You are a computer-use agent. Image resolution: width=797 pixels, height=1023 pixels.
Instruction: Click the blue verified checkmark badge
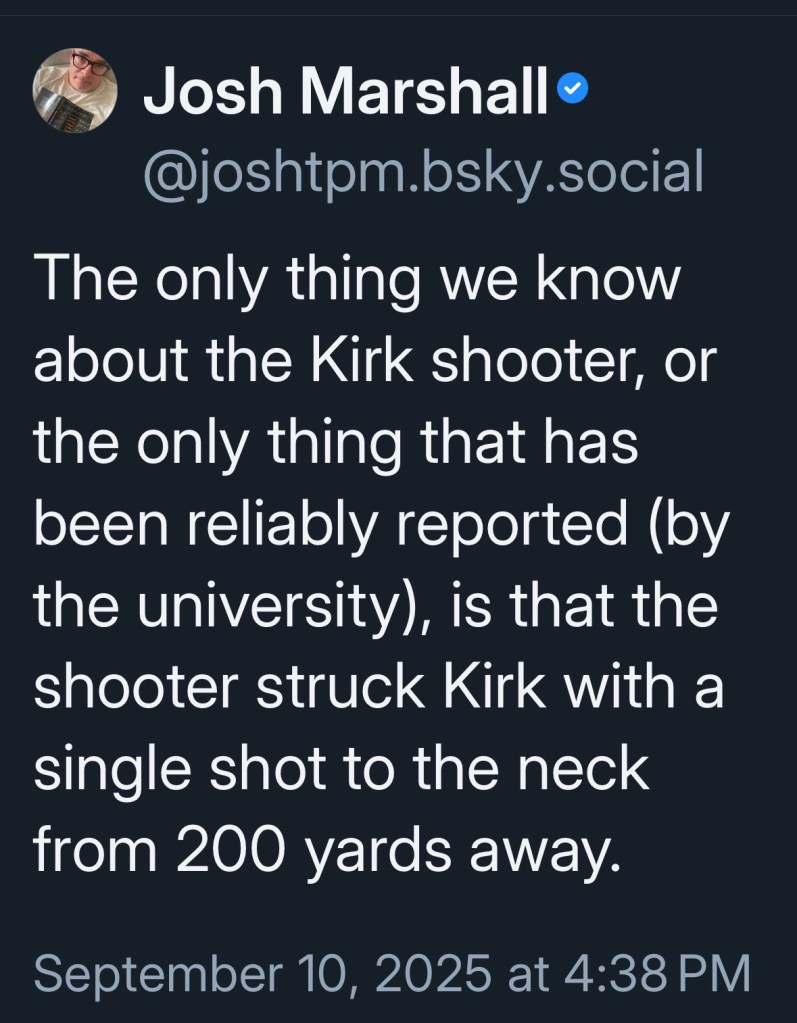(572, 92)
